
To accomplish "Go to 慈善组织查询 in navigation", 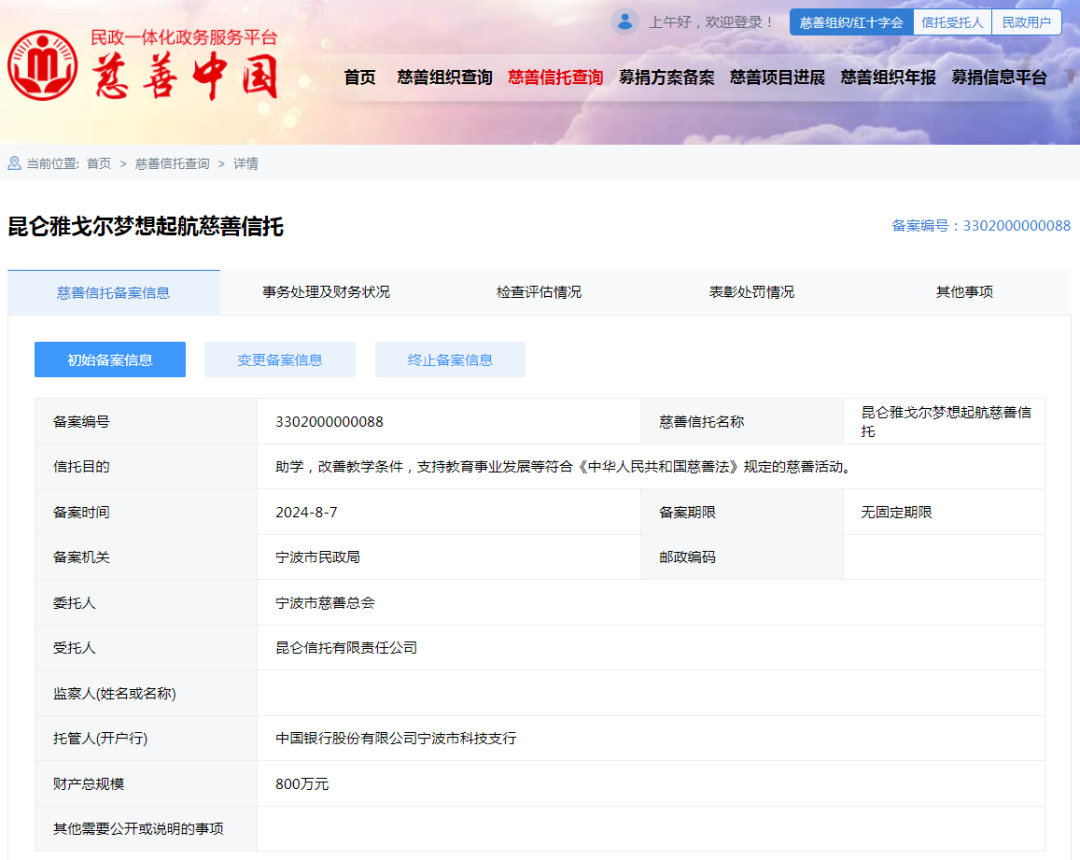I will pyautogui.click(x=444, y=77).
